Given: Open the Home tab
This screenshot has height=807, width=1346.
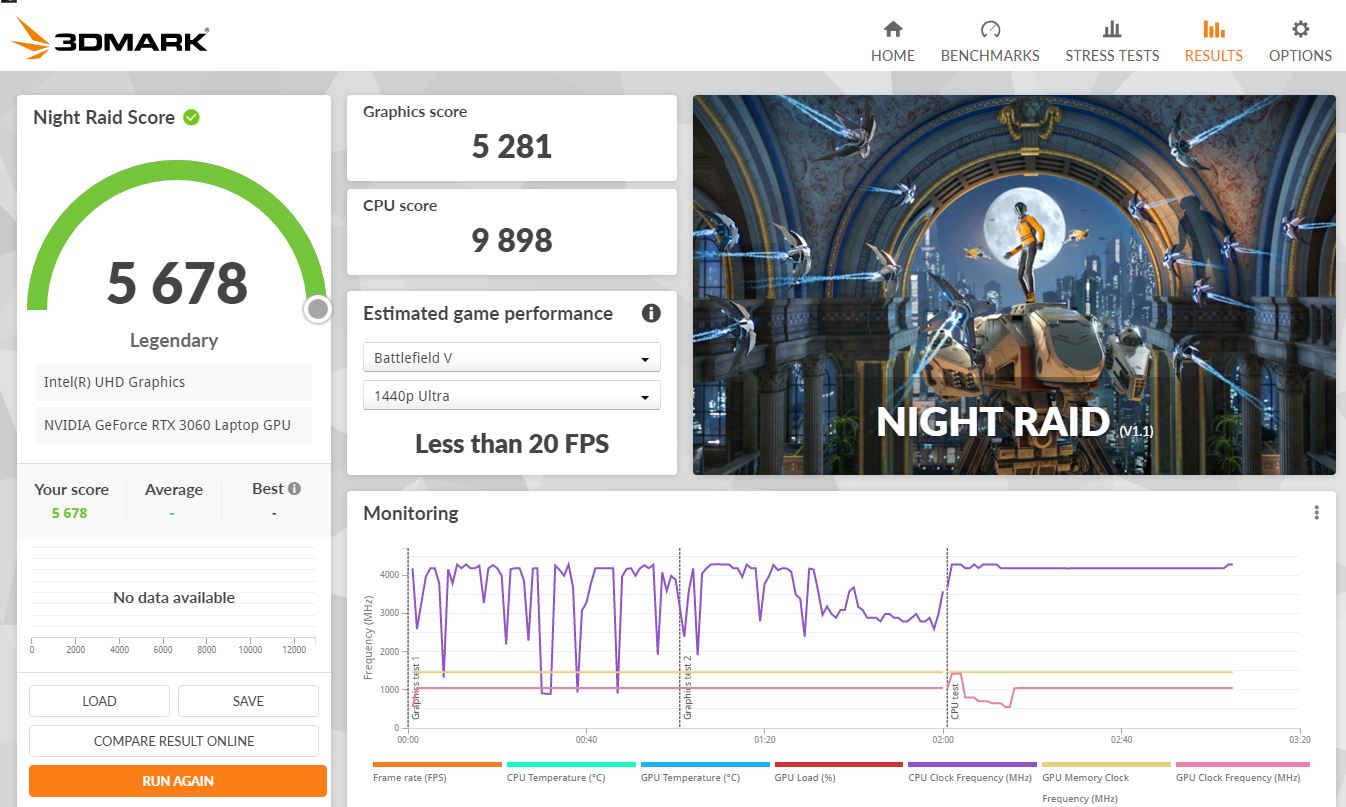Looking at the screenshot, I should [893, 42].
